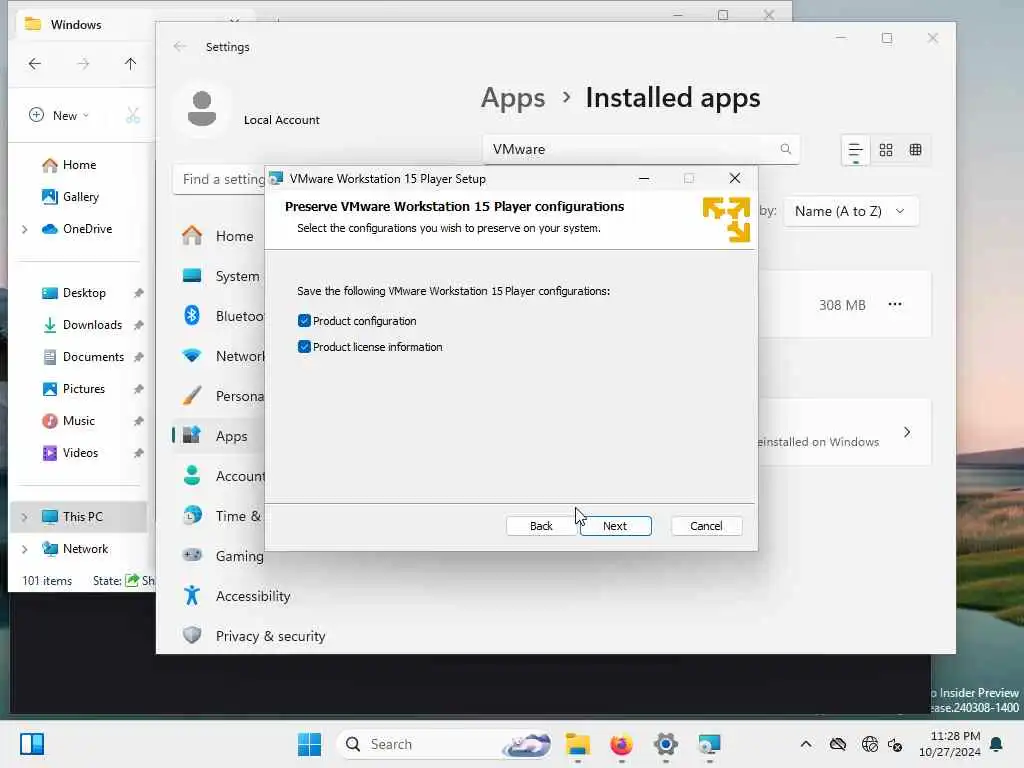Open Personalization brush icon in Settings
Viewport: 1024px width, 768px height.
coord(191,396)
